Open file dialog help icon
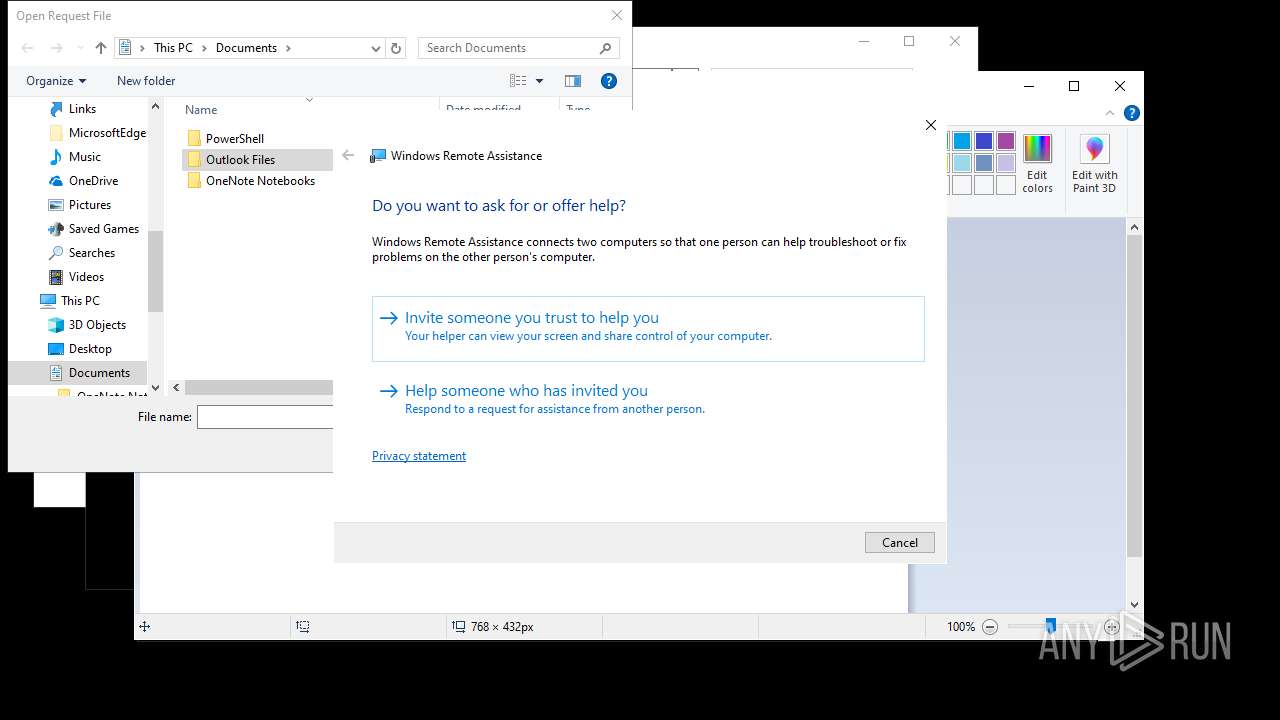 608,81
